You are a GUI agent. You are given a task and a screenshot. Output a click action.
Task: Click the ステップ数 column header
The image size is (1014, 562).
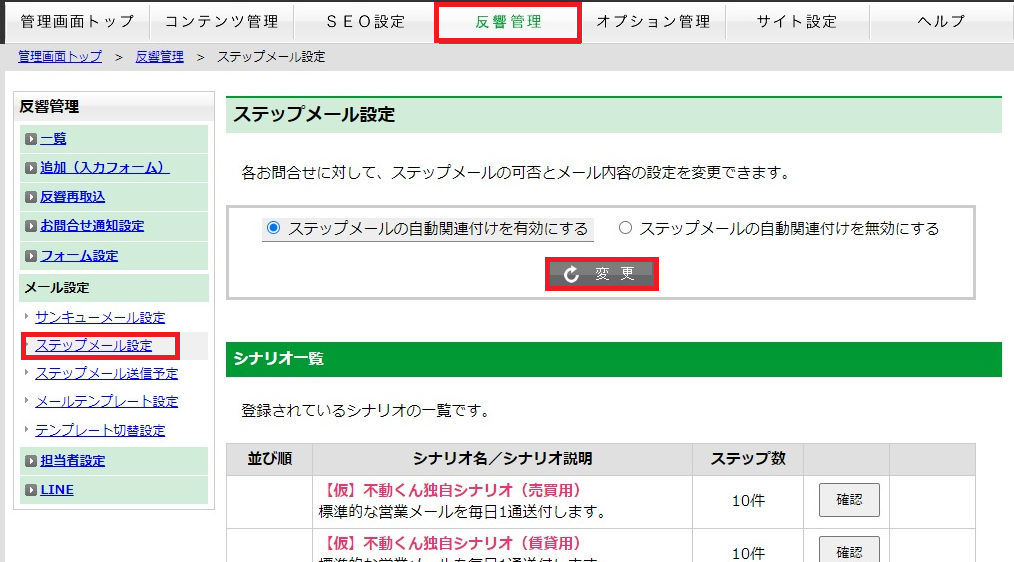(748, 459)
